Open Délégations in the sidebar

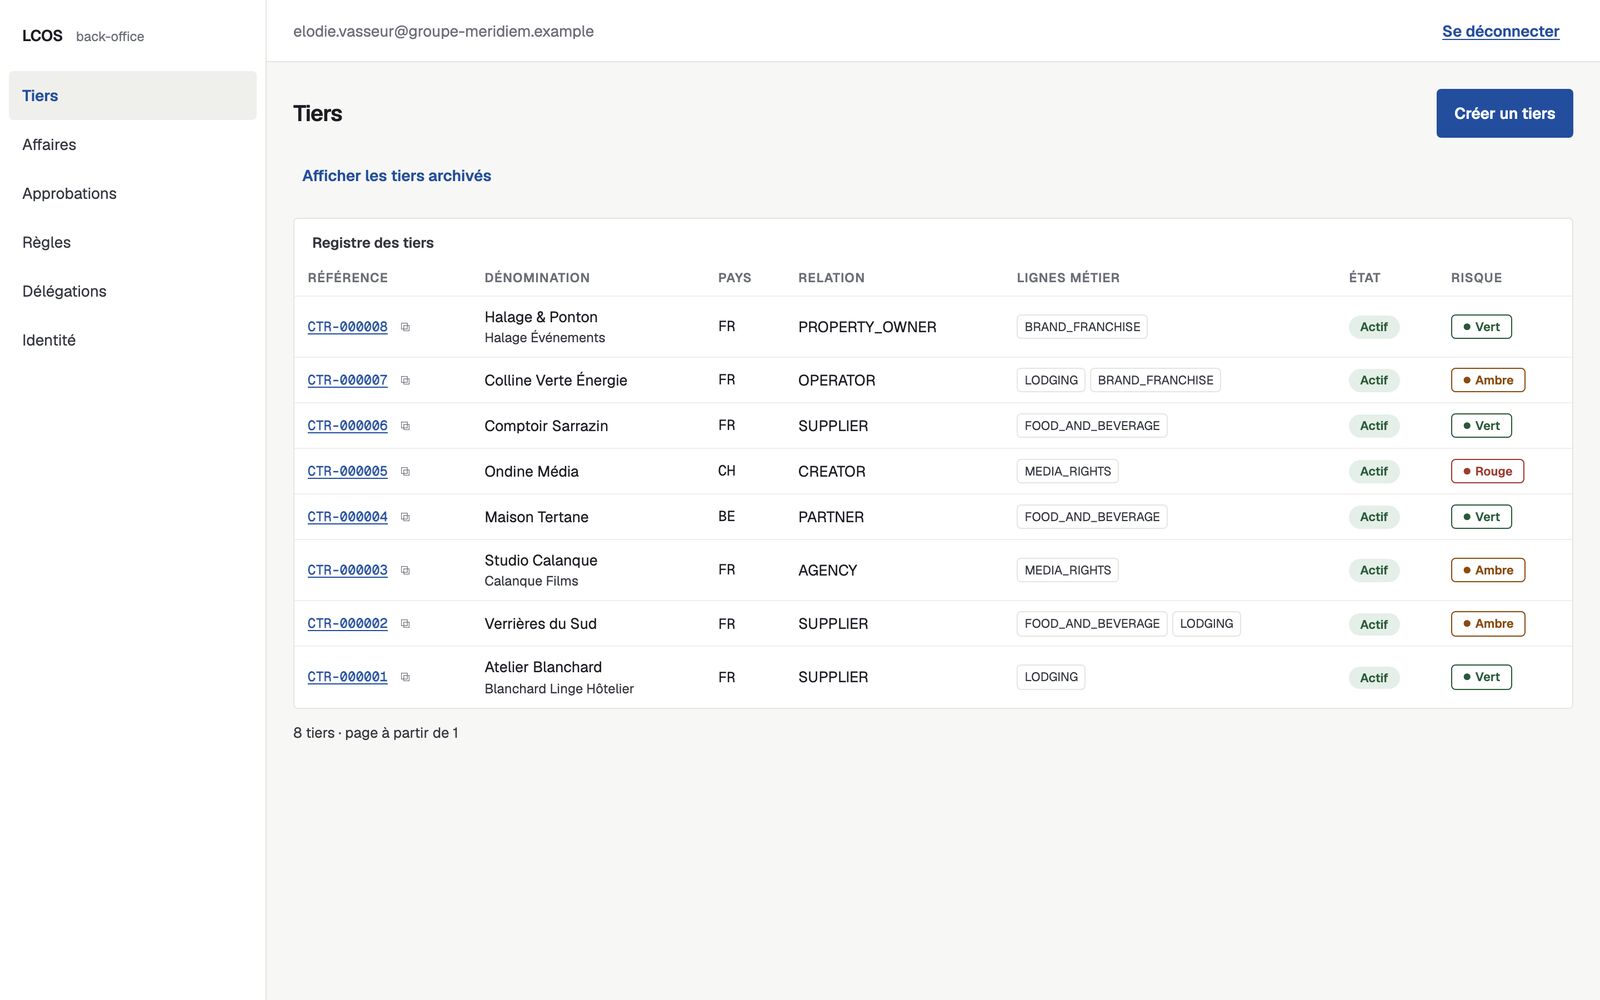pos(133,292)
